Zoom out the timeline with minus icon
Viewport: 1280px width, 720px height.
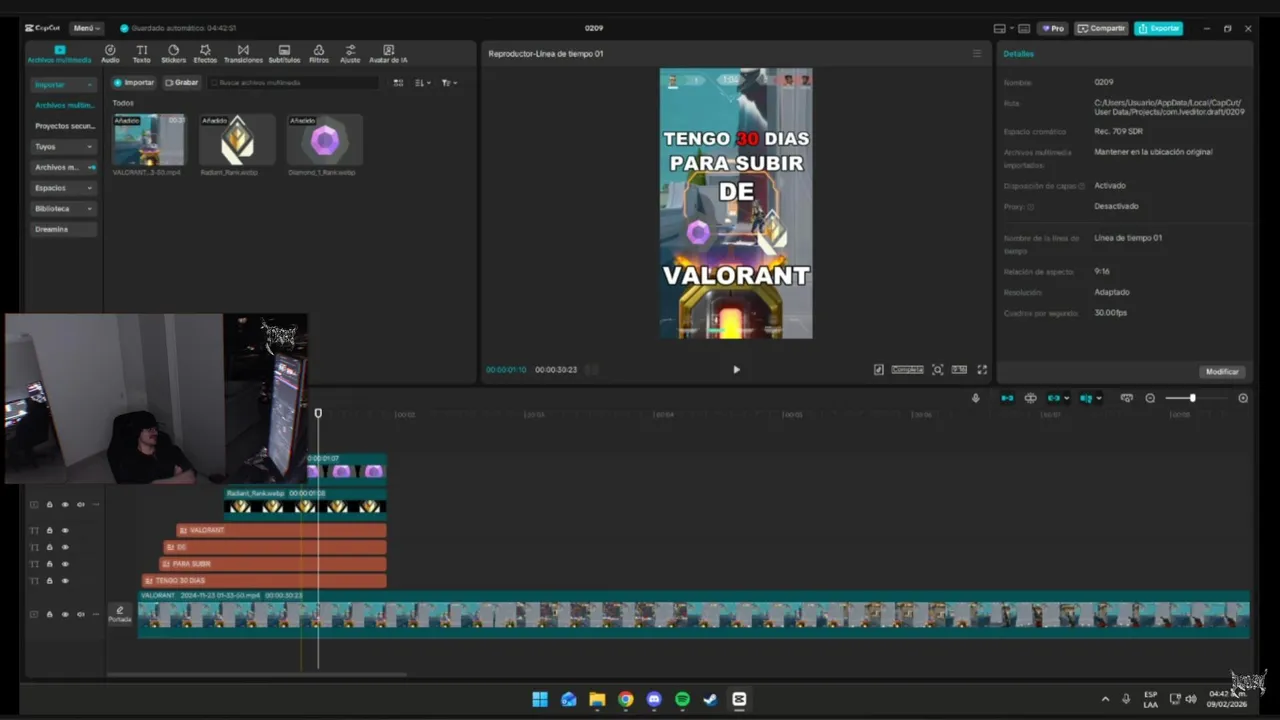(x=1150, y=398)
